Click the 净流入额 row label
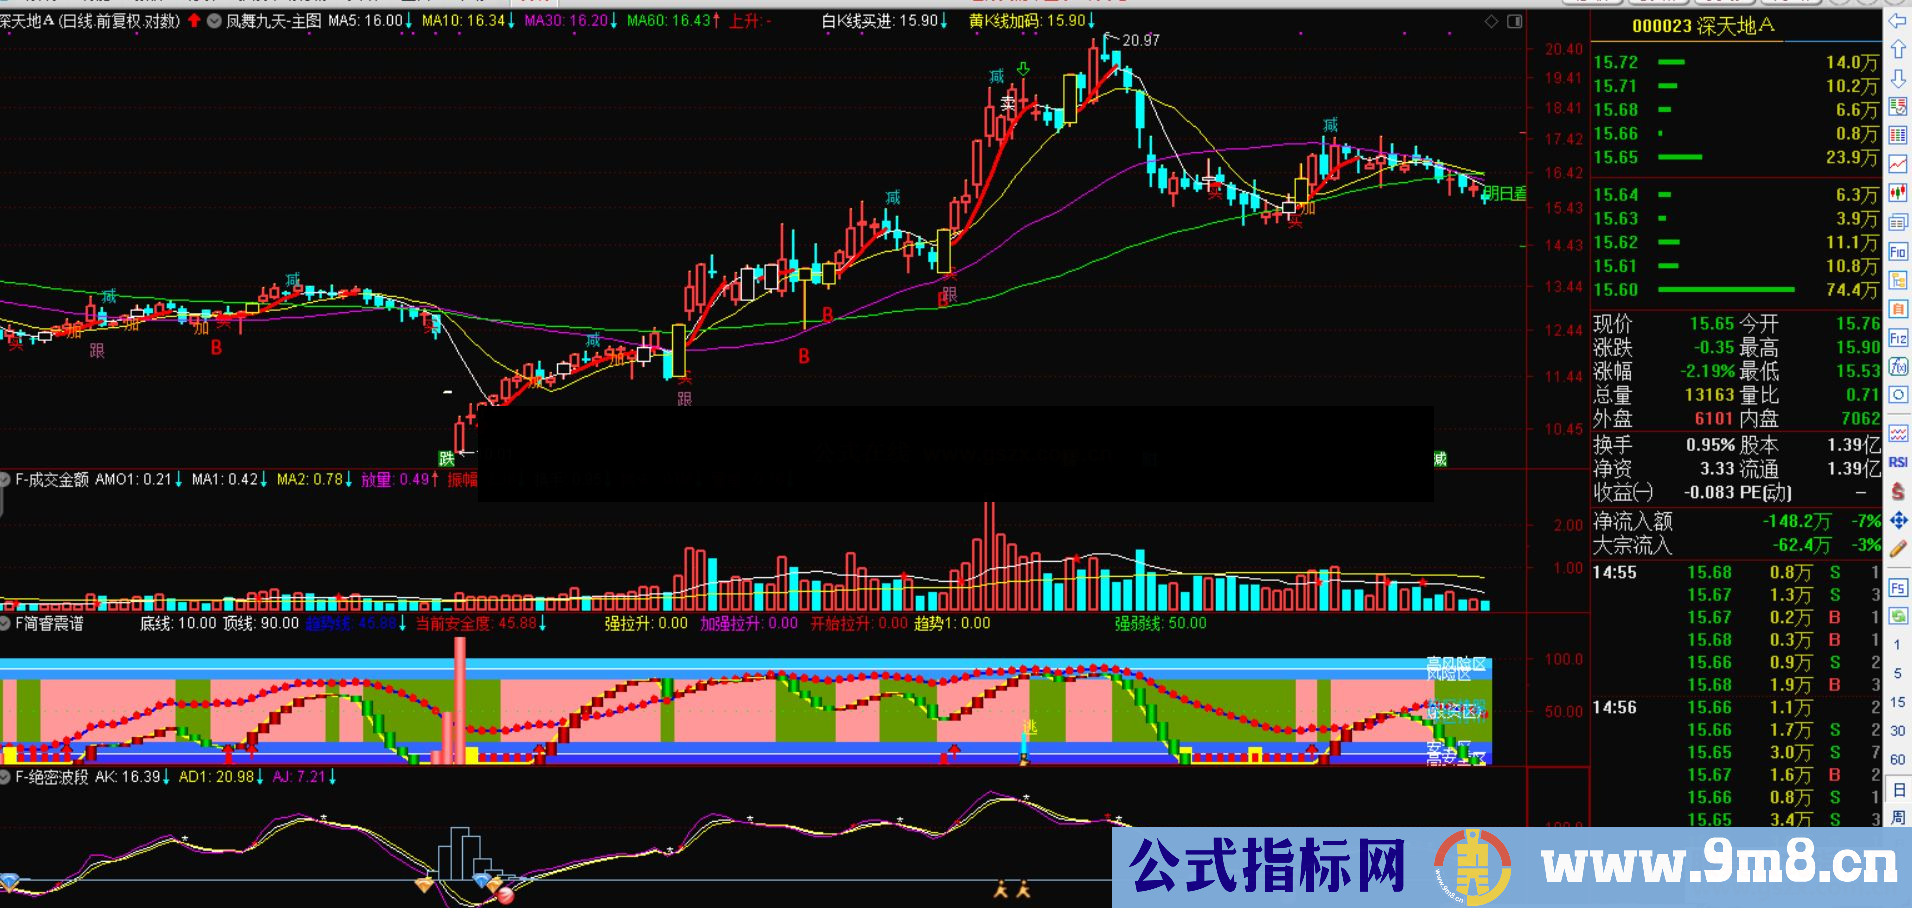Image resolution: width=1912 pixels, height=908 pixels. click(1632, 521)
